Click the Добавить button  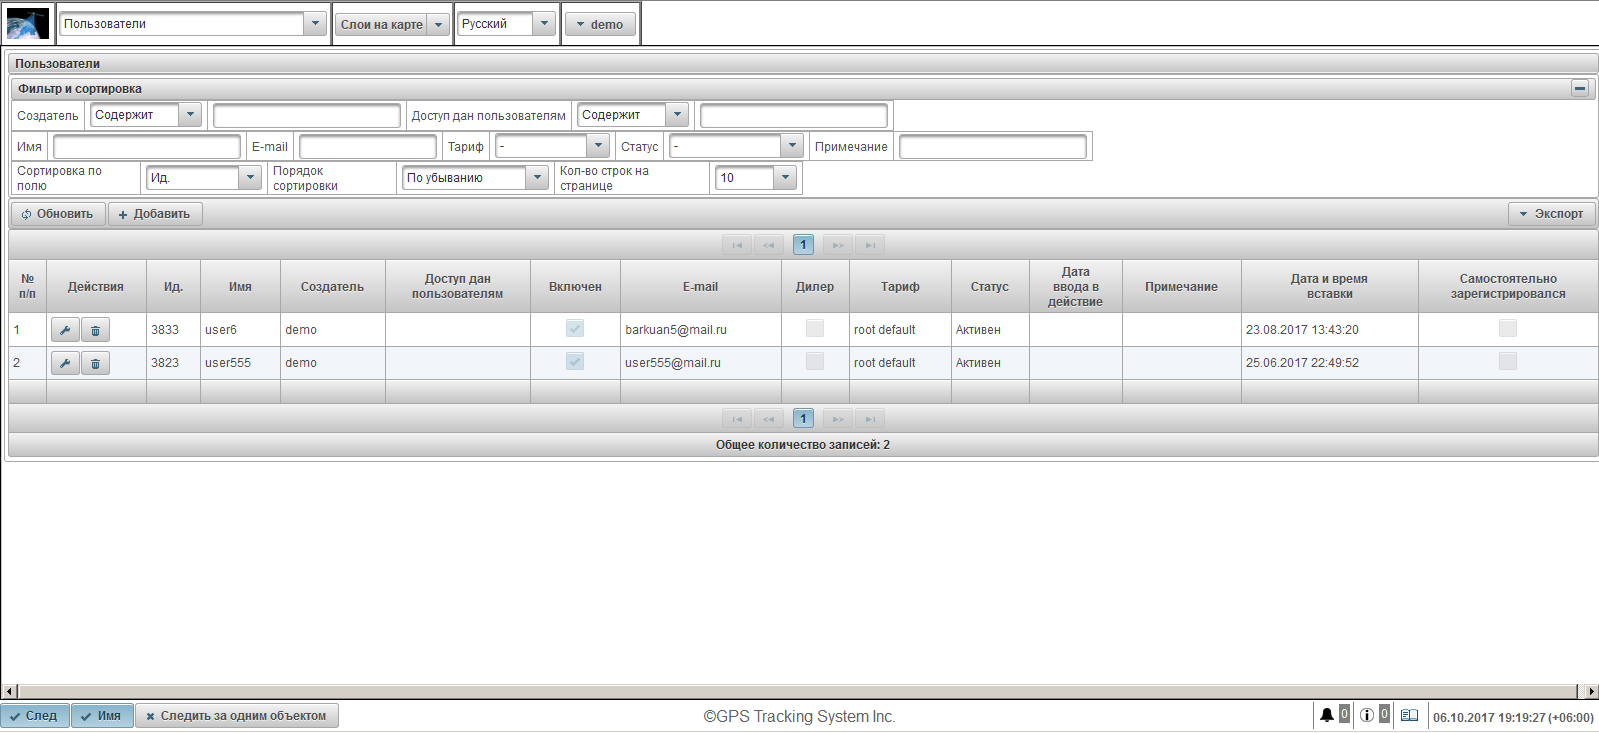[155, 214]
